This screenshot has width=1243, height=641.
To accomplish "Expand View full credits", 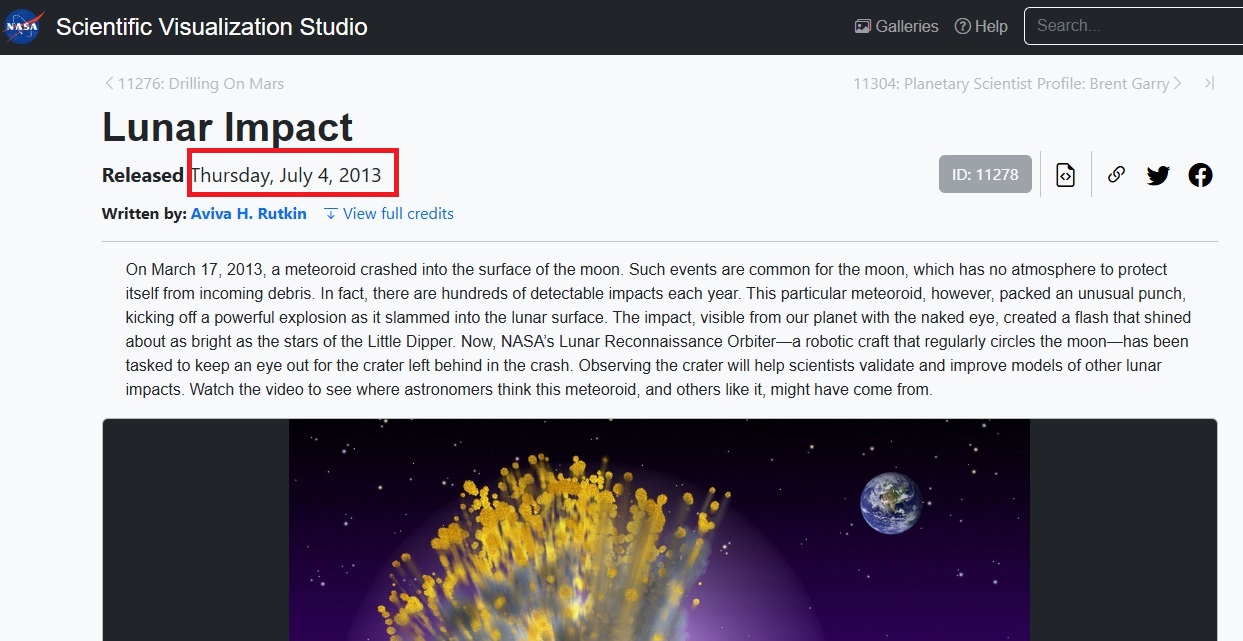I will coord(389,213).
